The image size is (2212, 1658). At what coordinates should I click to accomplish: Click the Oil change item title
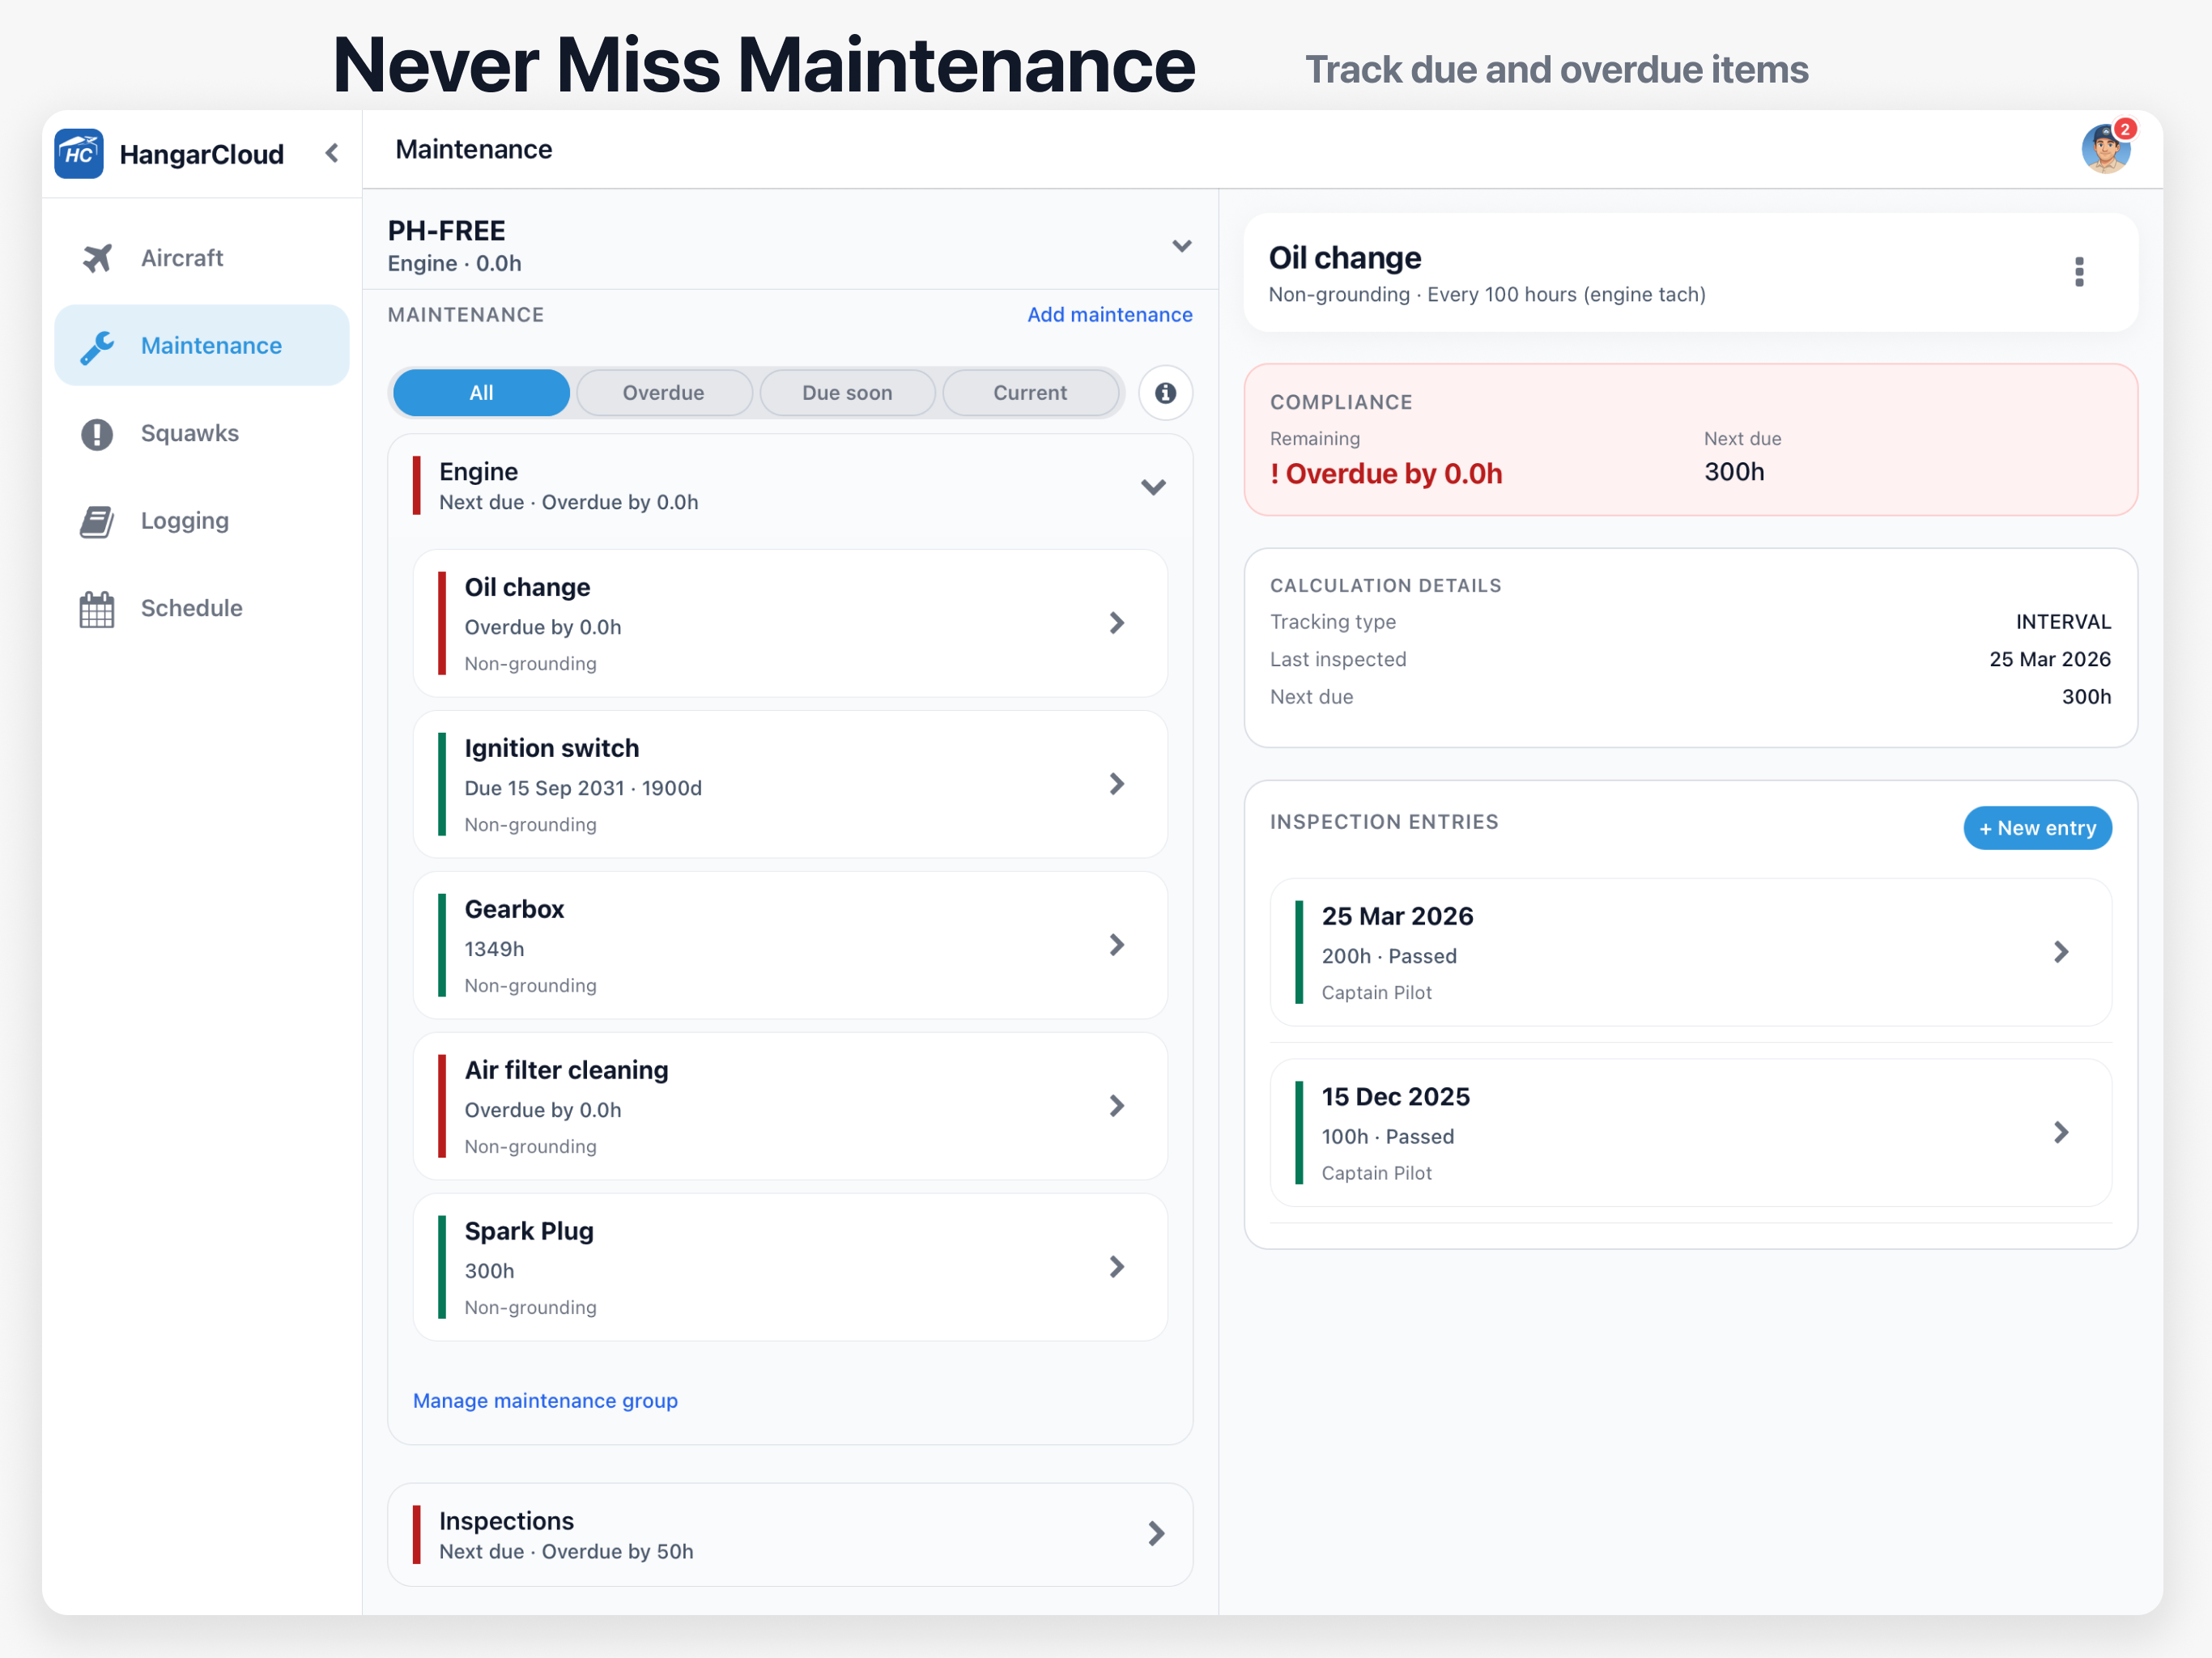(x=527, y=587)
